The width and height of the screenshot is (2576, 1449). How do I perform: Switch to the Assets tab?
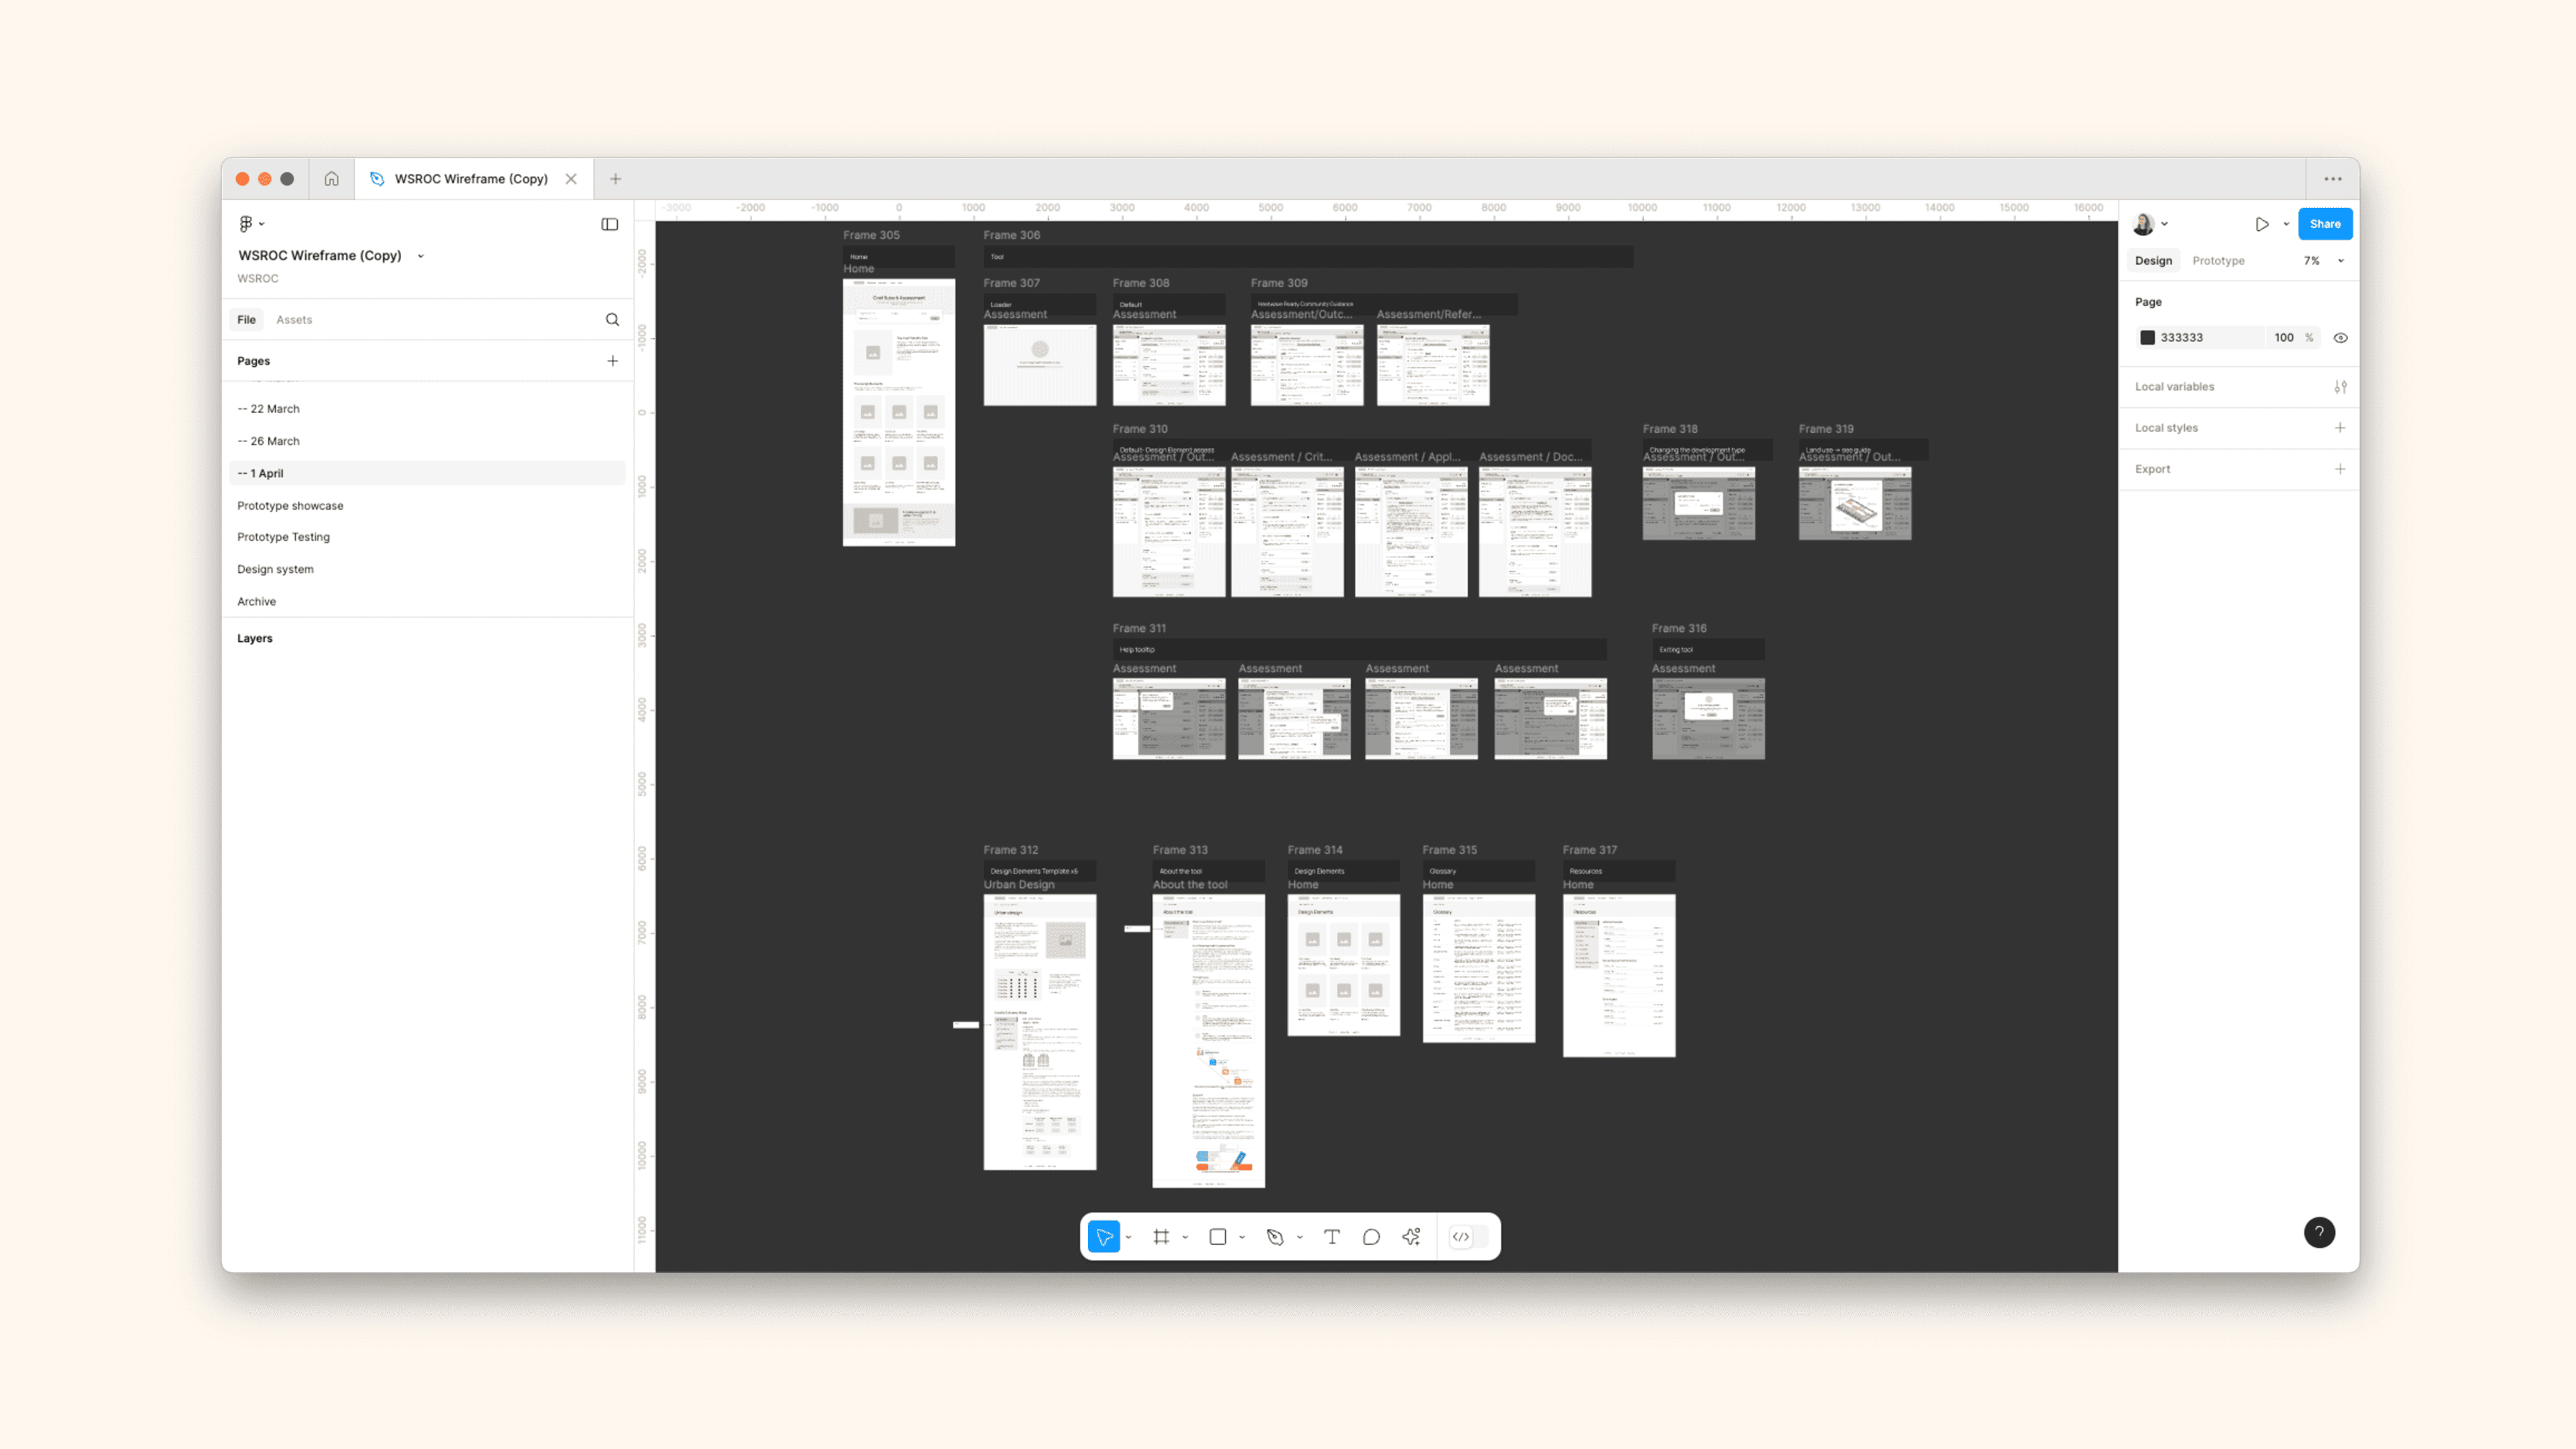point(293,320)
